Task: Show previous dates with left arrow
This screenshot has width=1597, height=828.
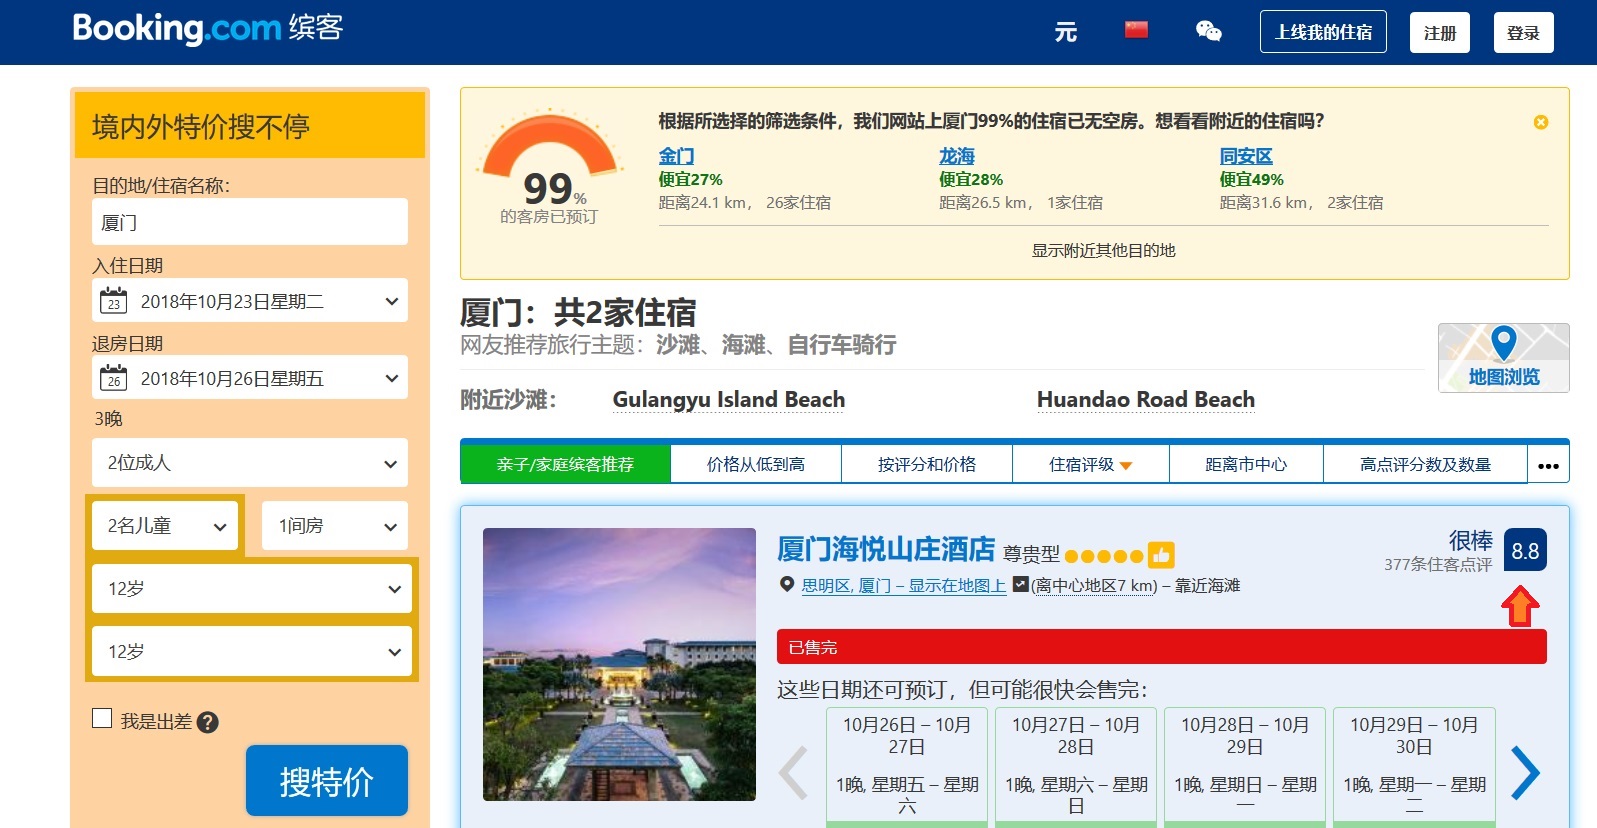Action: point(793,773)
